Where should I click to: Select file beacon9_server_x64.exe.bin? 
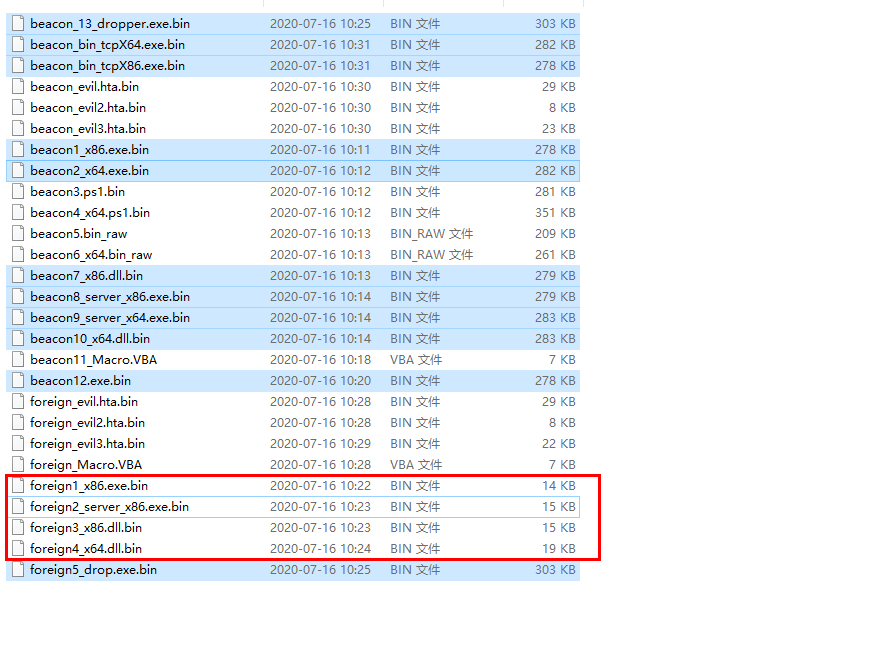click(x=110, y=317)
